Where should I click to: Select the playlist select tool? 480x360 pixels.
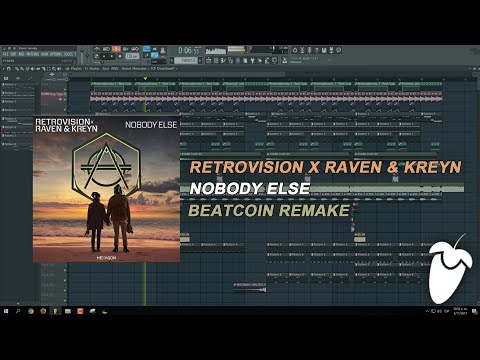click(x=49, y=69)
